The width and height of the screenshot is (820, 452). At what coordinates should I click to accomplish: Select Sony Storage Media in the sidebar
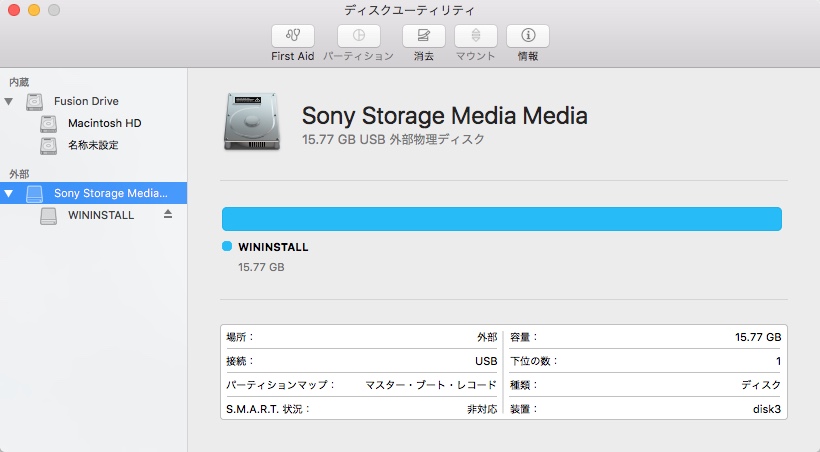110,193
